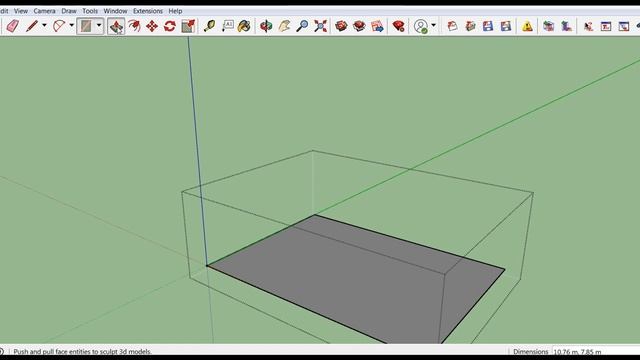The width and height of the screenshot is (640, 360).
Task: Select the Rotate tool
Action: [170, 26]
